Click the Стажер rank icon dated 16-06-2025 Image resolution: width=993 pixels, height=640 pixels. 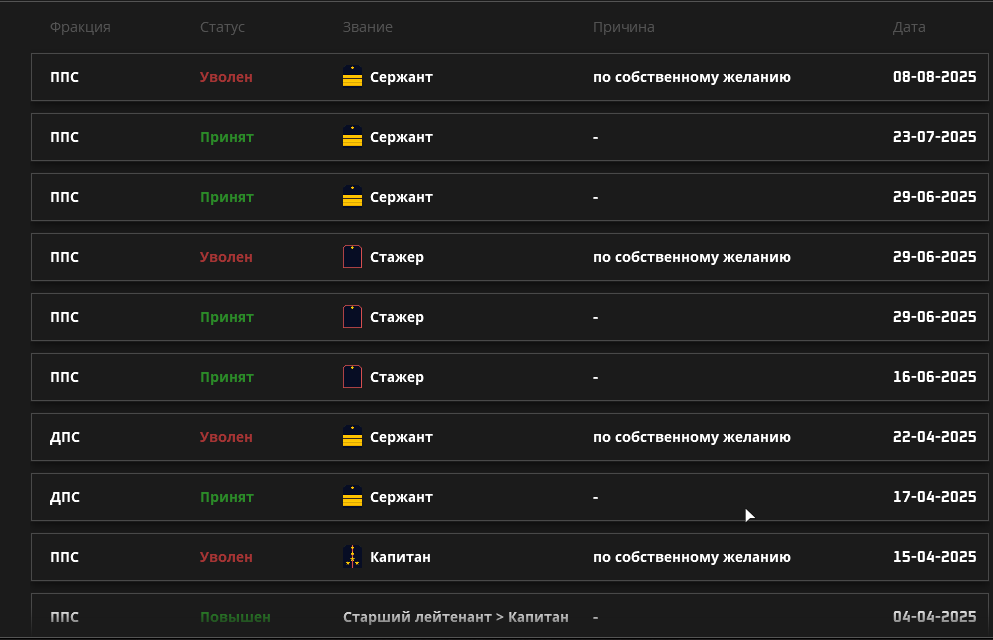(x=352, y=377)
